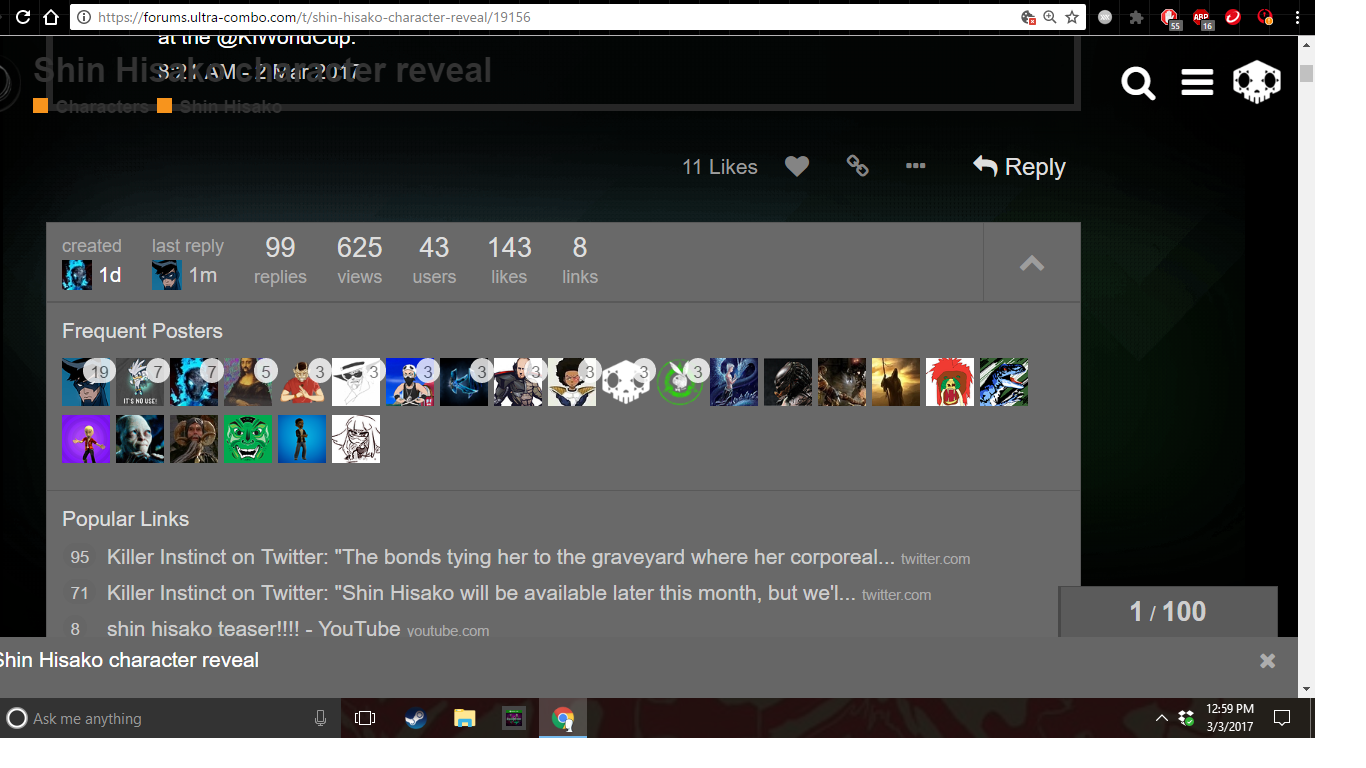The width and height of the screenshot is (1366, 768).
Task: Open Windows Action Center notifications
Action: [1281, 718]
